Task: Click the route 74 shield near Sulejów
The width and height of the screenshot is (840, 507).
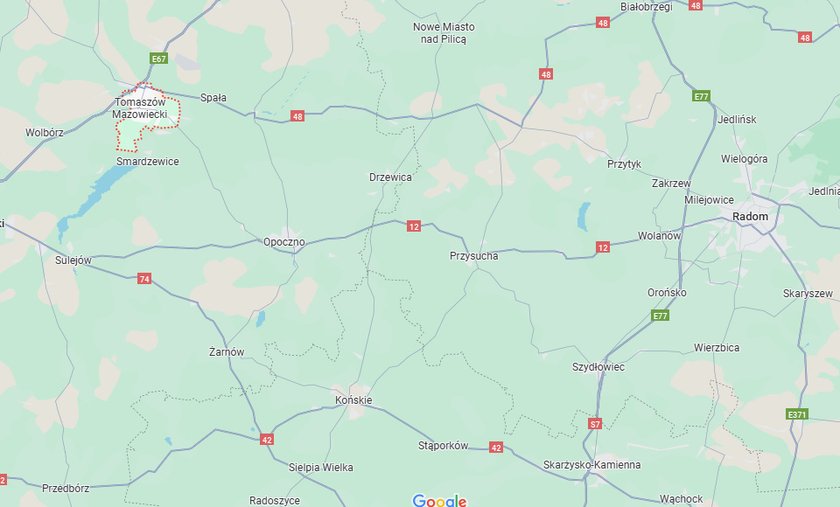Action: click(x=144, y=279)
